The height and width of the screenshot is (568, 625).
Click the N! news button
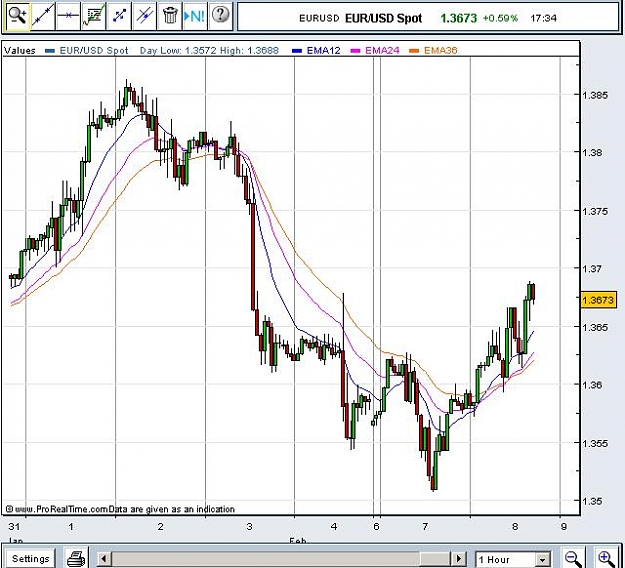(195, 16)
